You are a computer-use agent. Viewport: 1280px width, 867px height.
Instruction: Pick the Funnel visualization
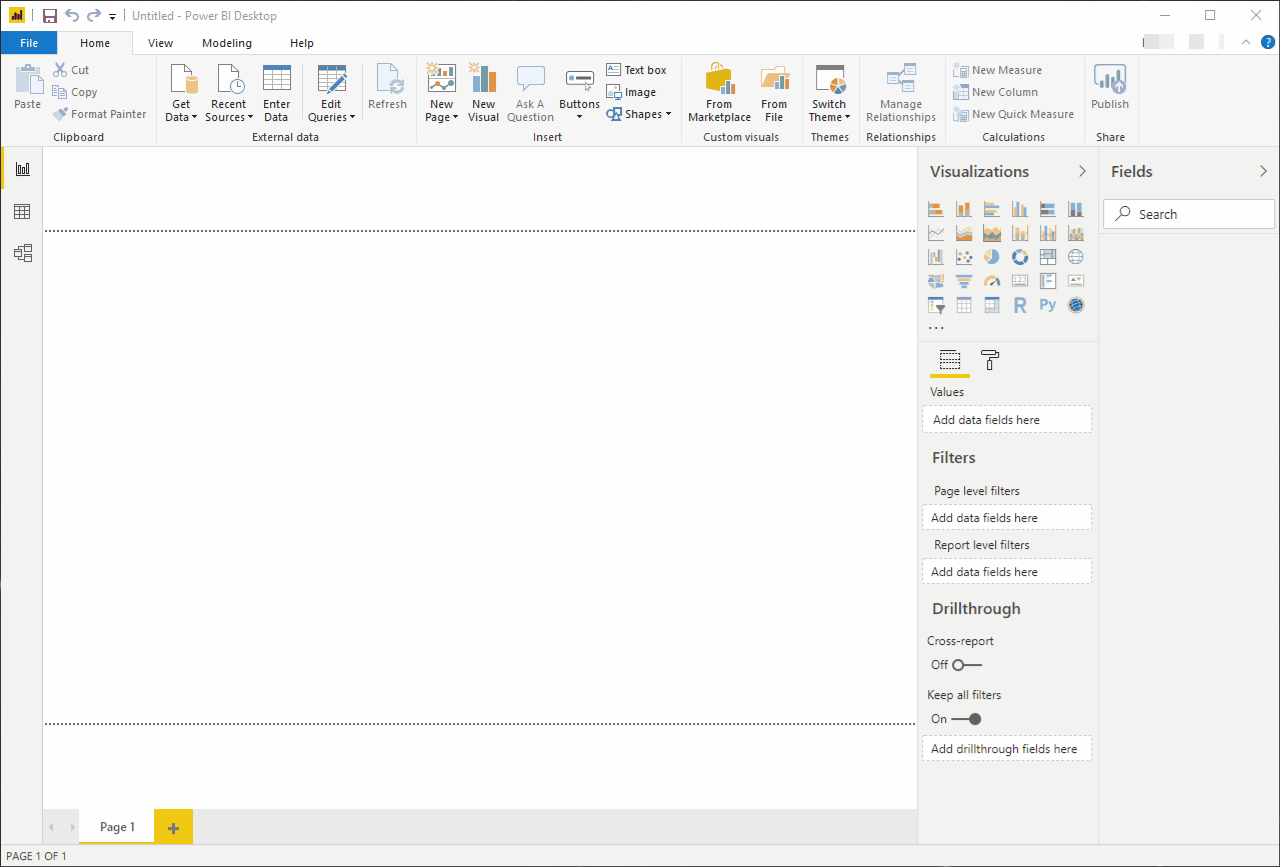pos(964,281)
